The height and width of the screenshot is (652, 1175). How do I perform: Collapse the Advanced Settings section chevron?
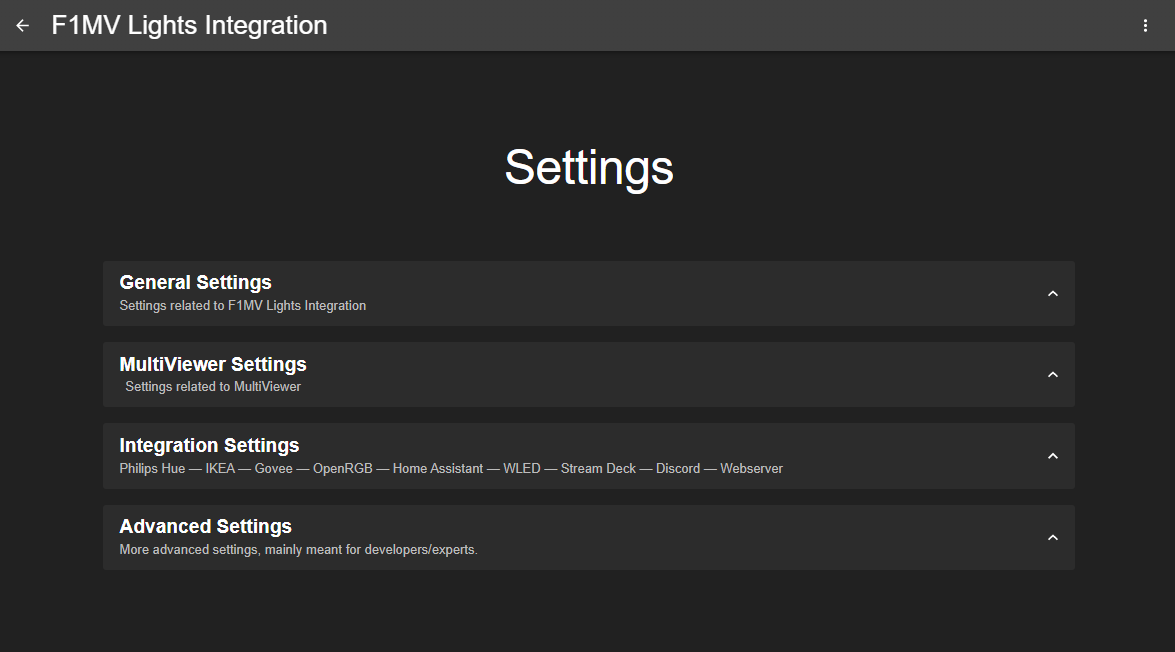coord(1052,537)
